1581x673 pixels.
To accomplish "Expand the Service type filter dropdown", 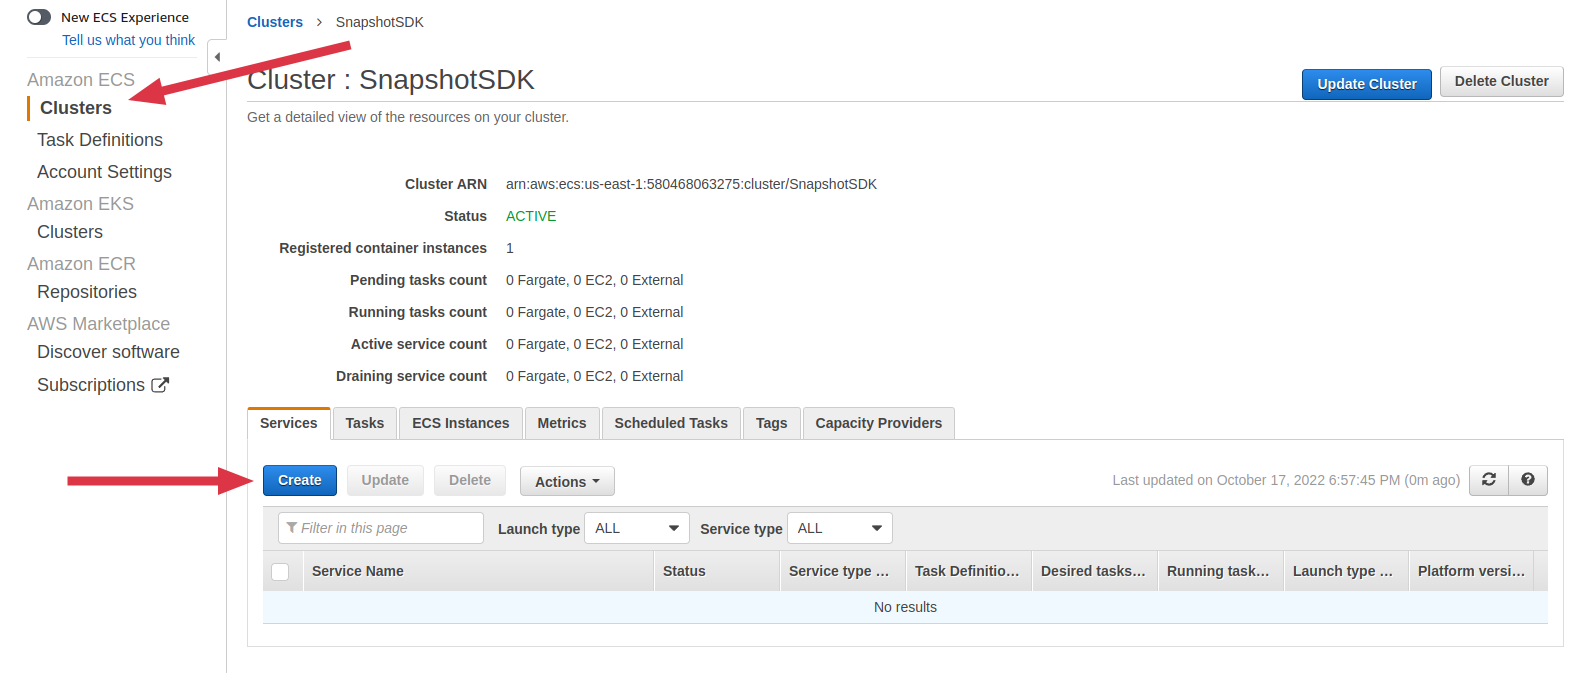I will [x=839, y=528].
